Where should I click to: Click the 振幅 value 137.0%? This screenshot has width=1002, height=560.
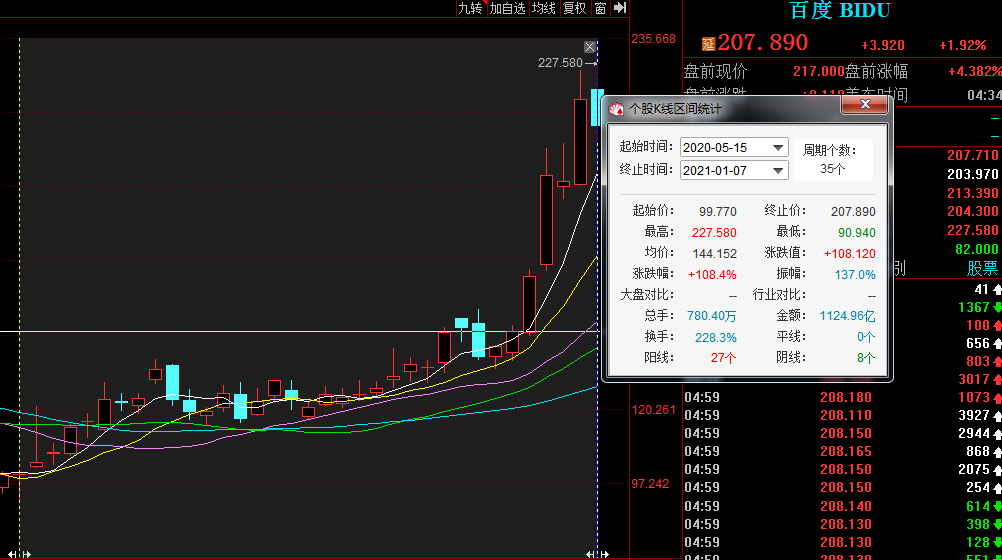click(x=855, y=275)
